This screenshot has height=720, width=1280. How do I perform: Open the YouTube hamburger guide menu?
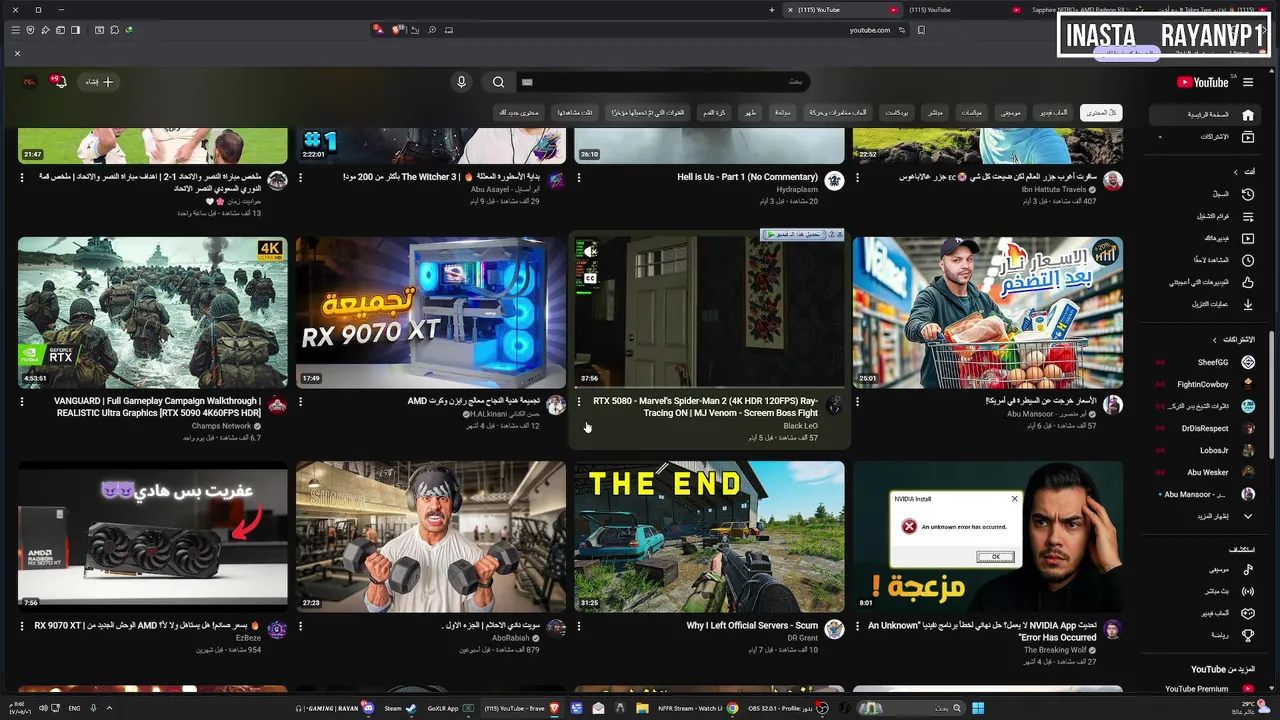[x=1248, y=82]
